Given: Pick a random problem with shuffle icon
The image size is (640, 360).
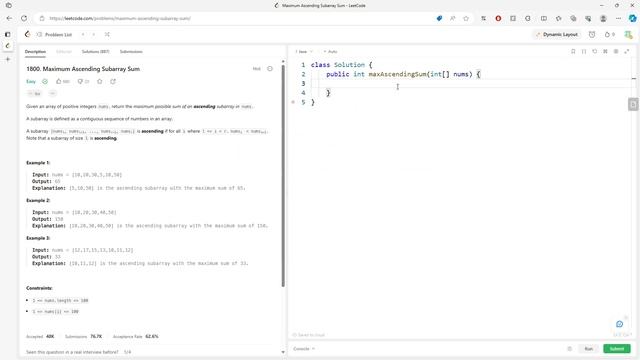Looking at the screenshot, I should point(107,35).
